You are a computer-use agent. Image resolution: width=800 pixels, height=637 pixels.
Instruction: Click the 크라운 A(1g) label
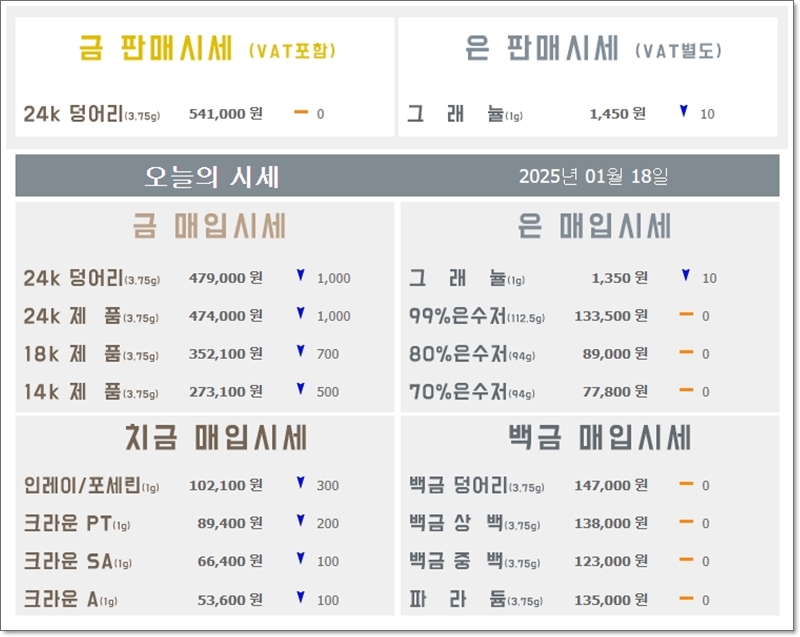tap(71, 599)
